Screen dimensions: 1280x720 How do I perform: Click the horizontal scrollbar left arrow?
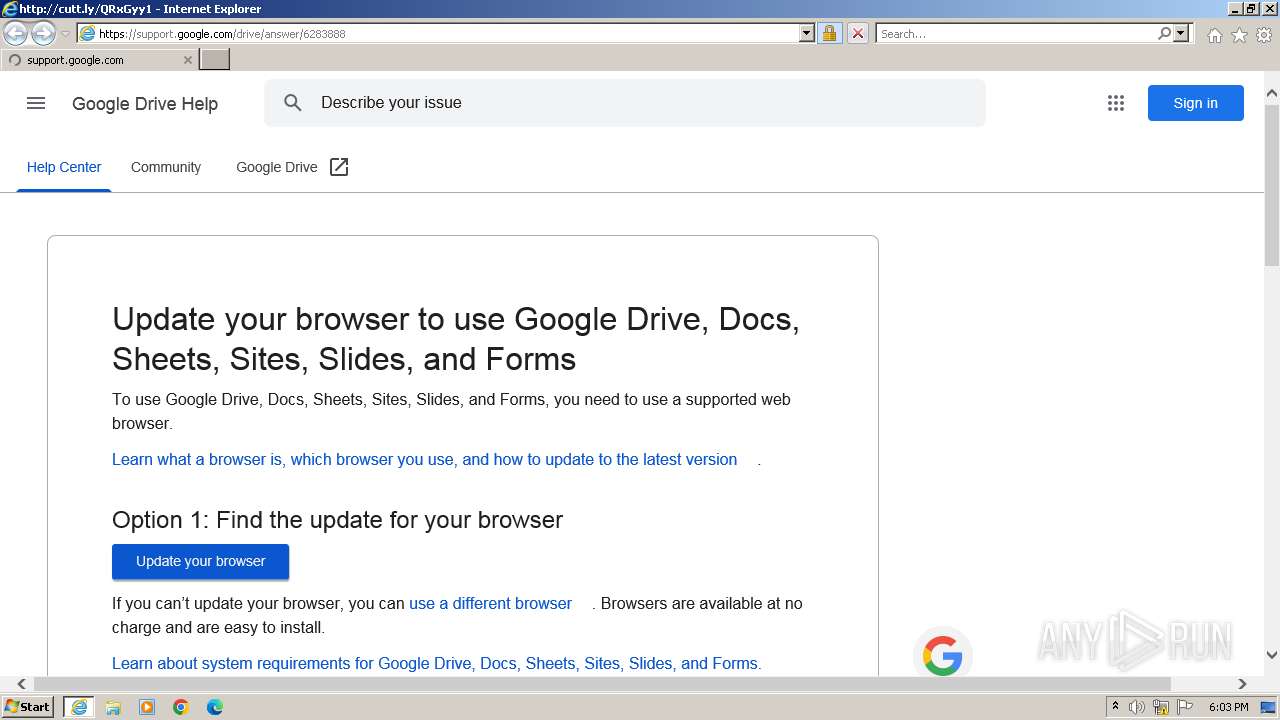click(x=21, y=684)
